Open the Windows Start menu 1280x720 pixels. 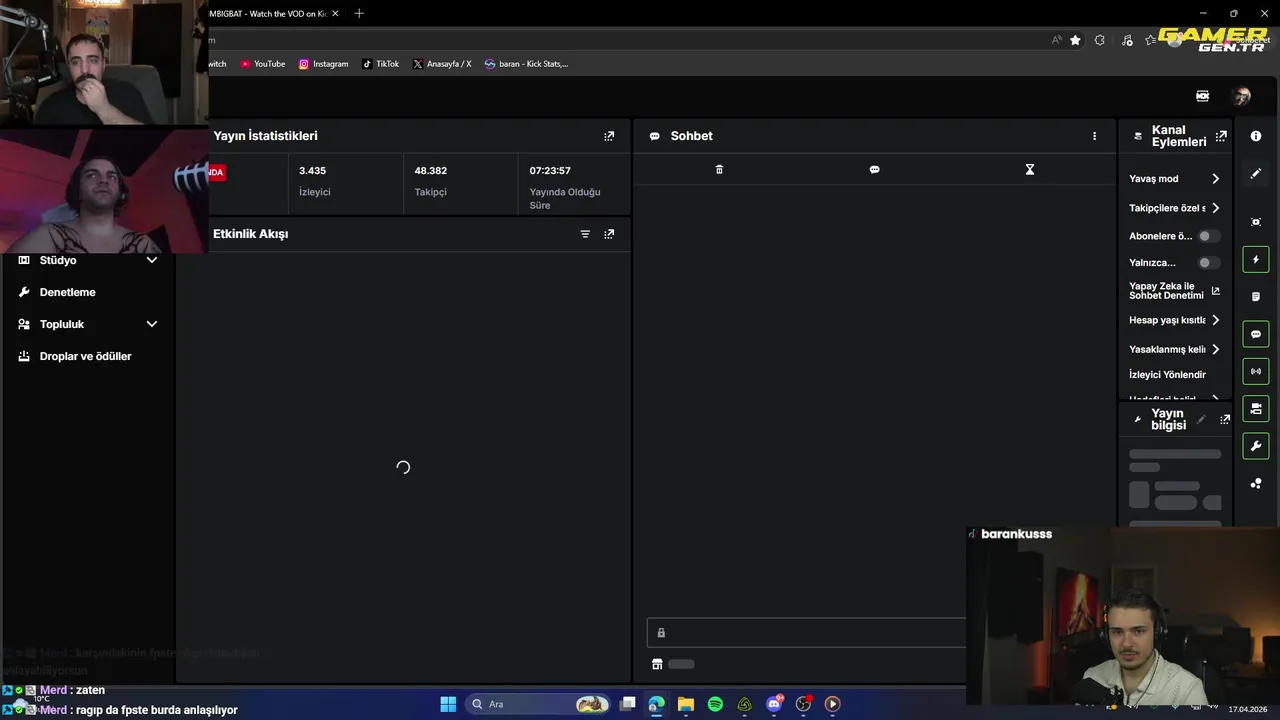[448, 704]
